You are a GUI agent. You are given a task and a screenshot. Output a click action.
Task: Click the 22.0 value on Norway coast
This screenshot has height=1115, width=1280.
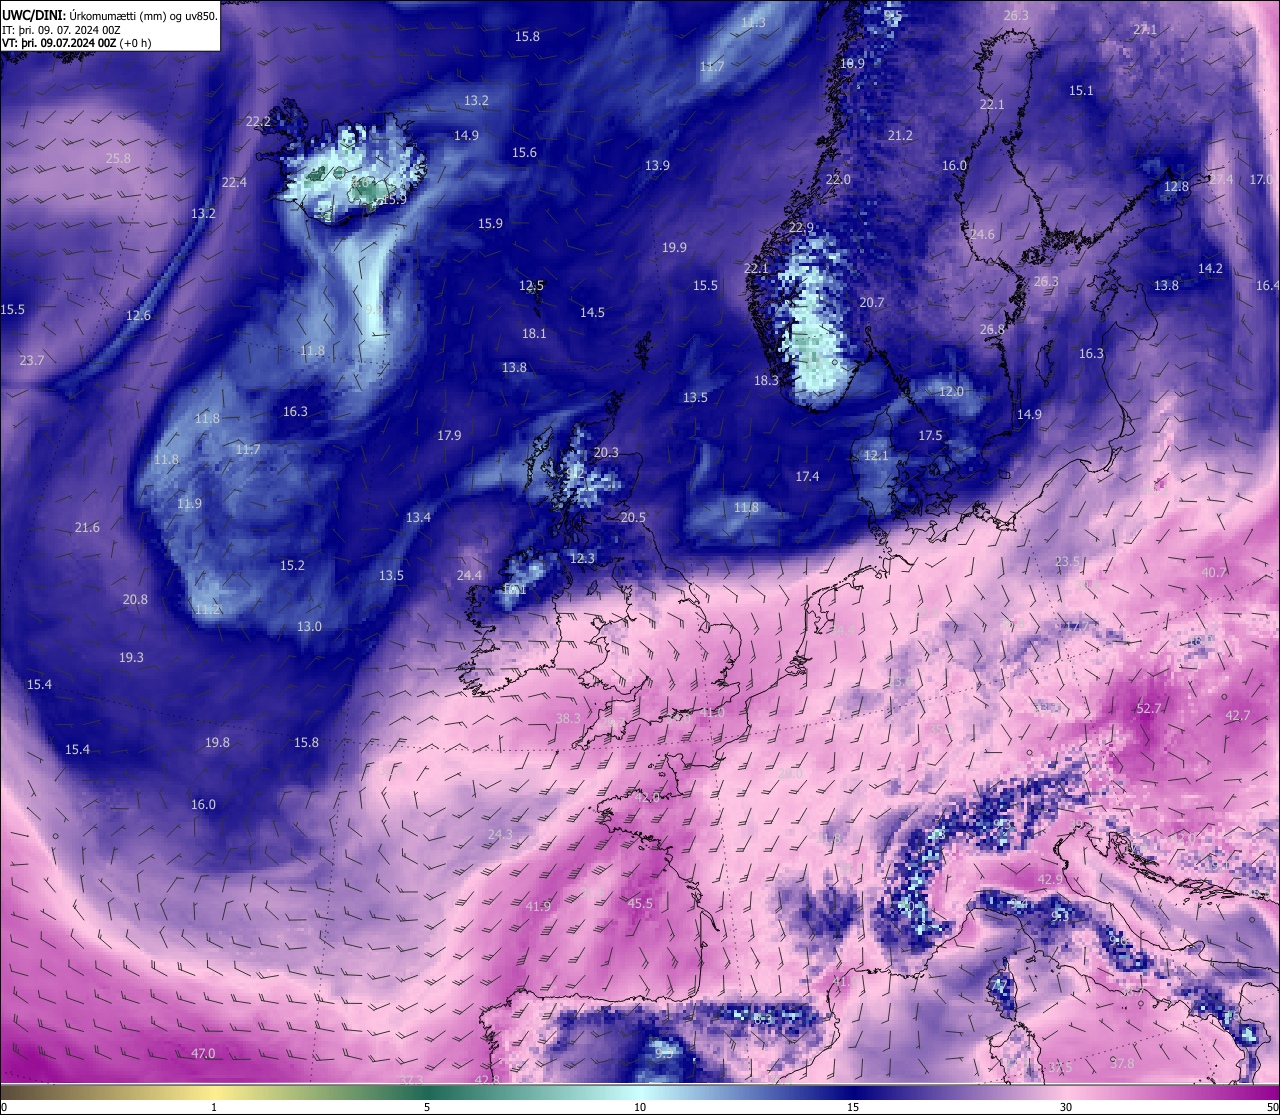[838, 180]
